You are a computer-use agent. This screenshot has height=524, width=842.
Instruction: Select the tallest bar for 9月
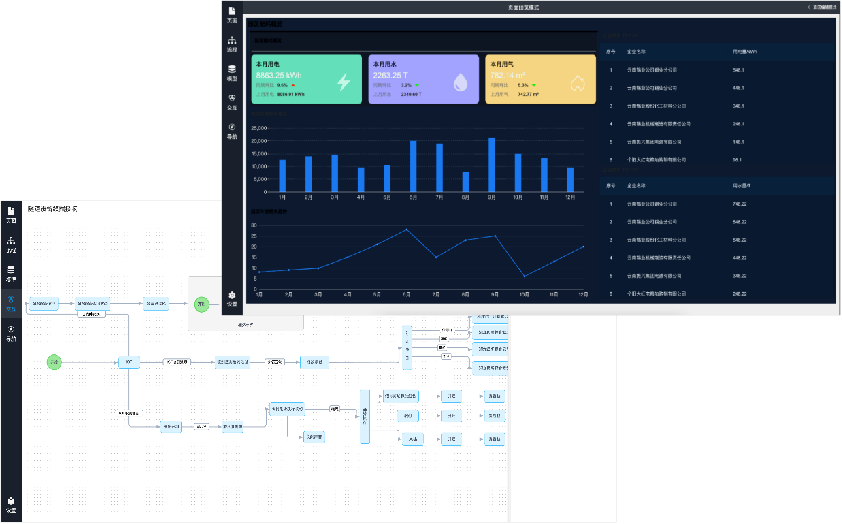point(491,165)
